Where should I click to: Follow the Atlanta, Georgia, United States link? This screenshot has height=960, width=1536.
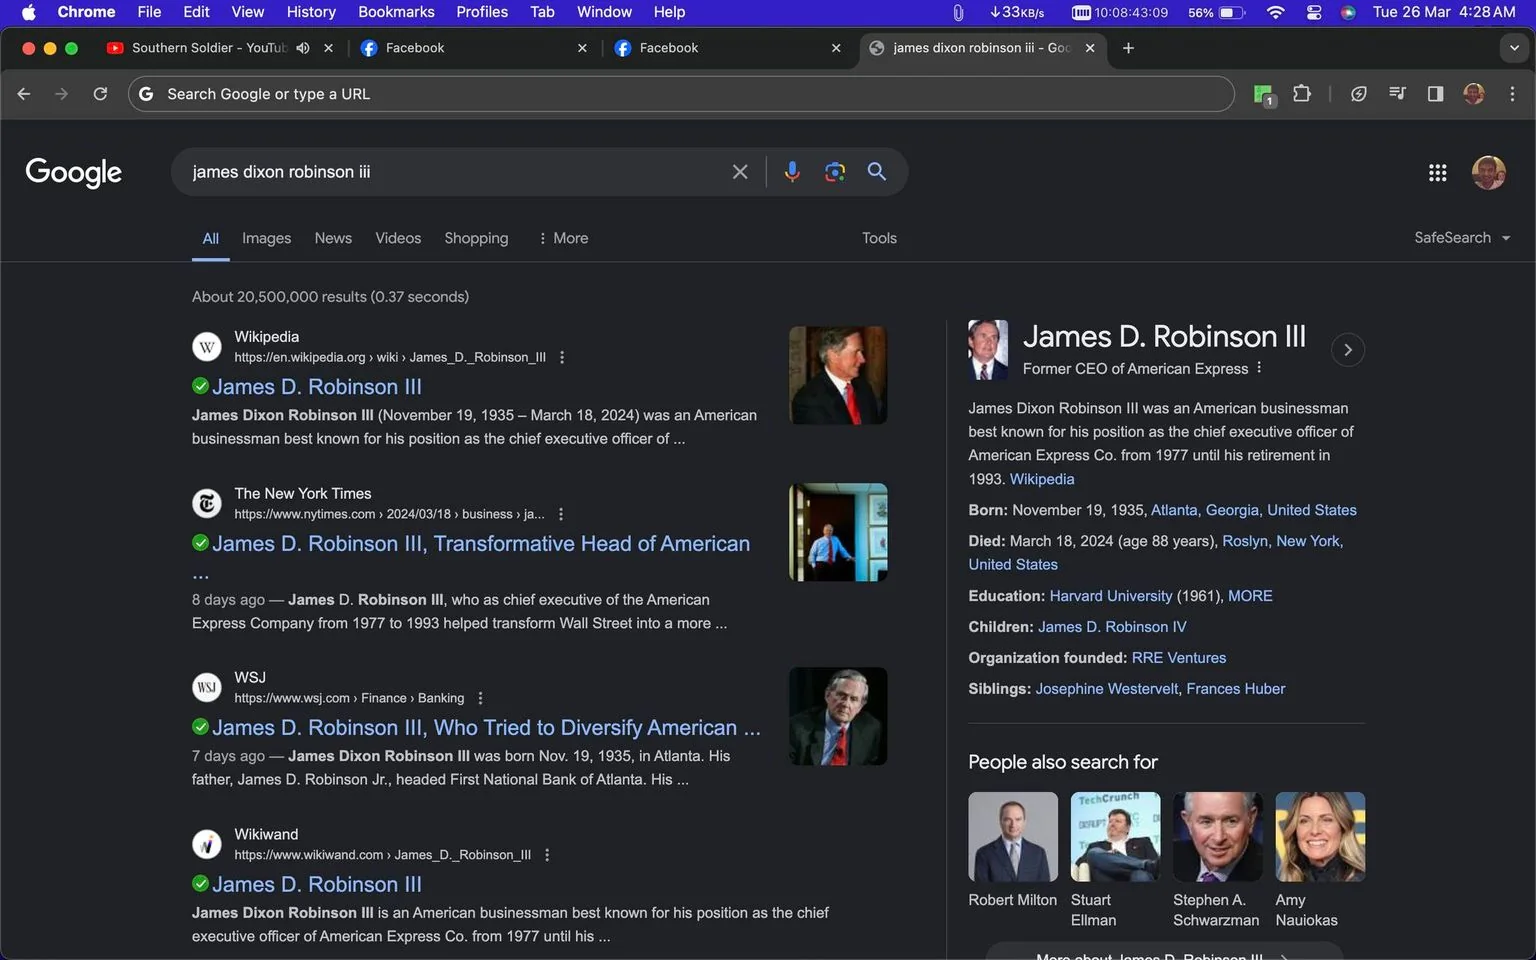[x=1253, y=510]
